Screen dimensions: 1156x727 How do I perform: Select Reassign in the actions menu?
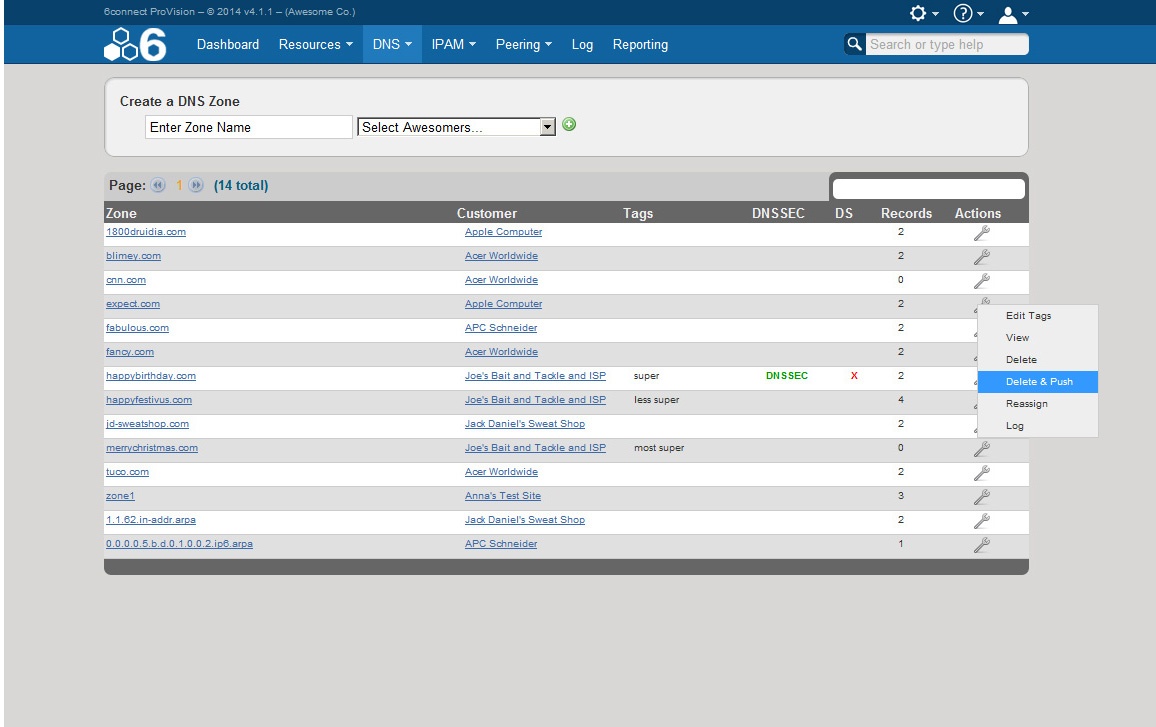coord(1026,404)
